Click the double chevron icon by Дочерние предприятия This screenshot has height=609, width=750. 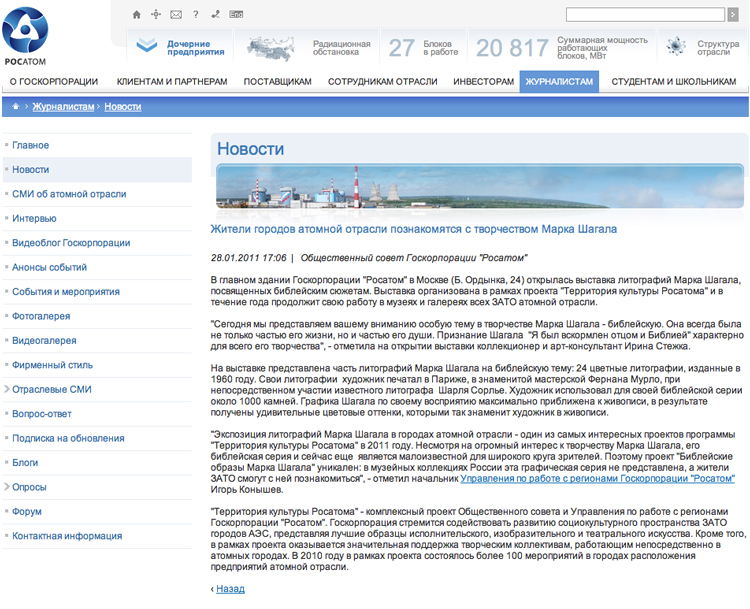pyautogui.click(x=146, y=46)
